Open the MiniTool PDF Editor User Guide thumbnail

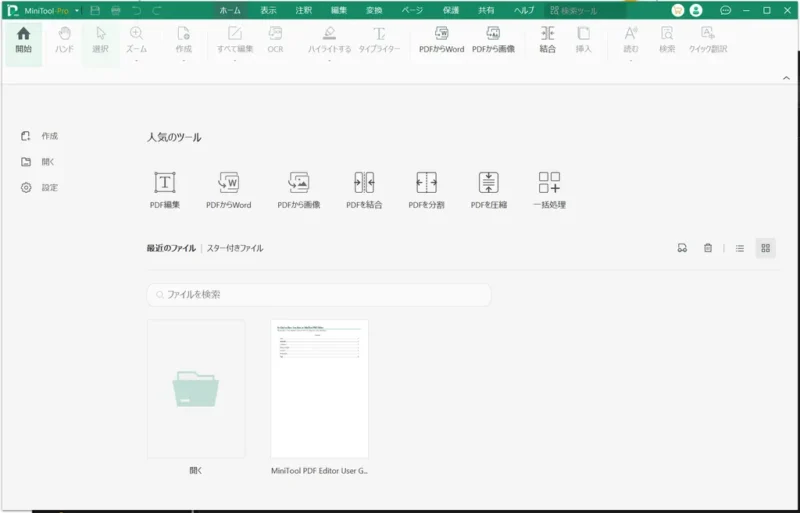point(319,388)
